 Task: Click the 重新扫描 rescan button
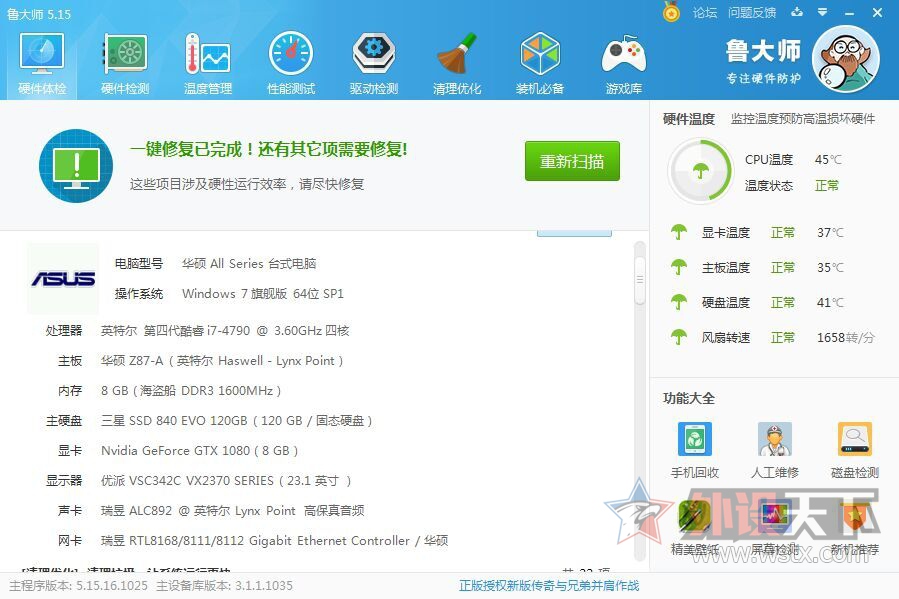(572, 161)
